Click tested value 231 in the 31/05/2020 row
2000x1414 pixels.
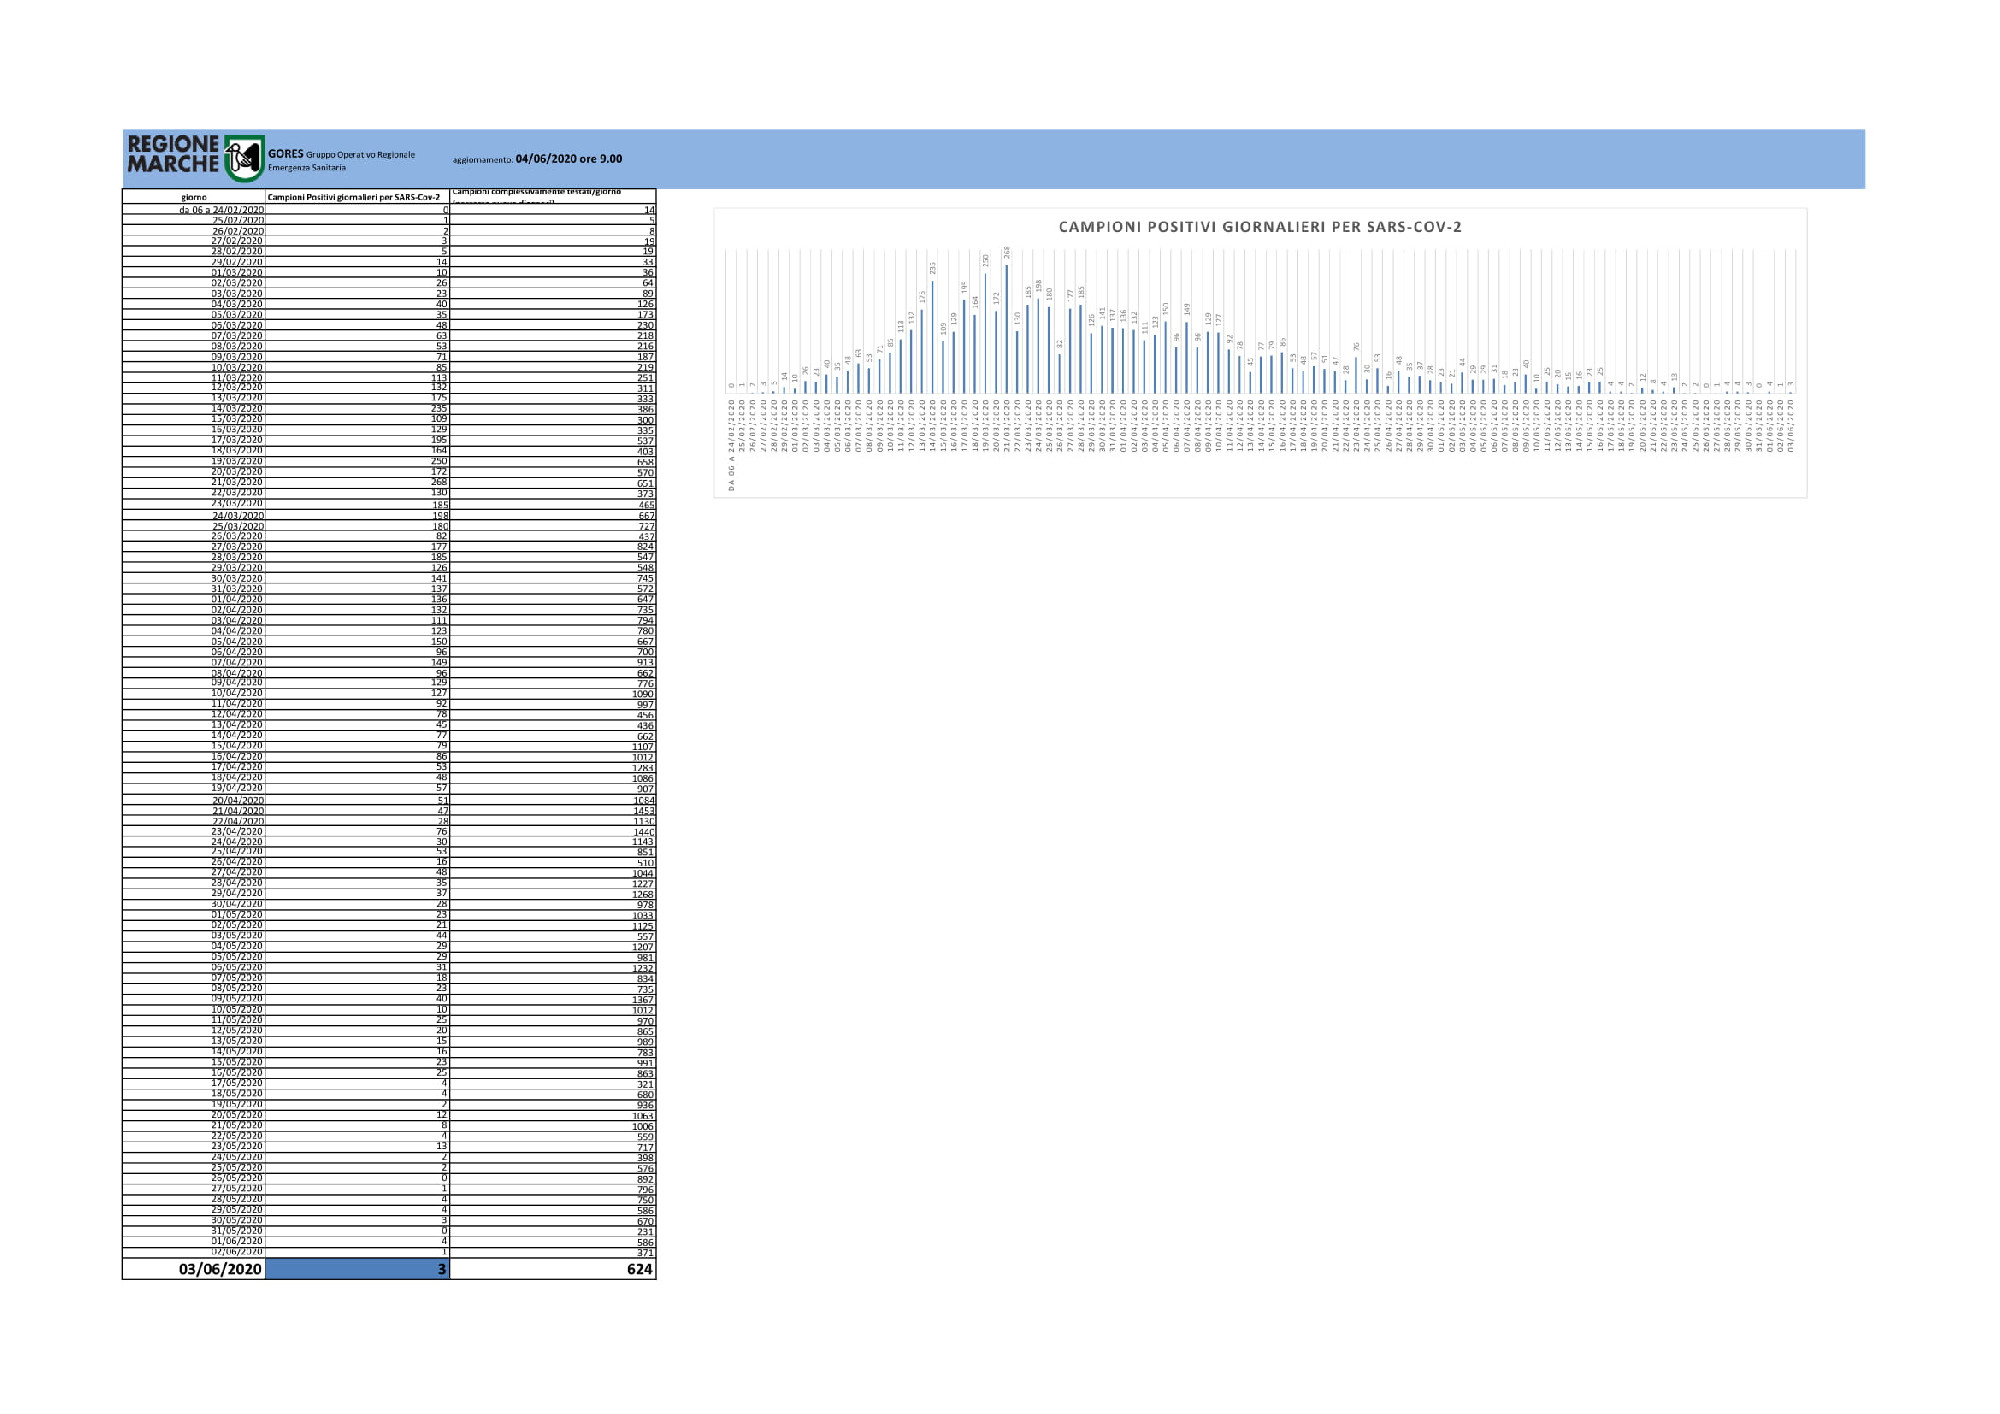click(645, 1232)
